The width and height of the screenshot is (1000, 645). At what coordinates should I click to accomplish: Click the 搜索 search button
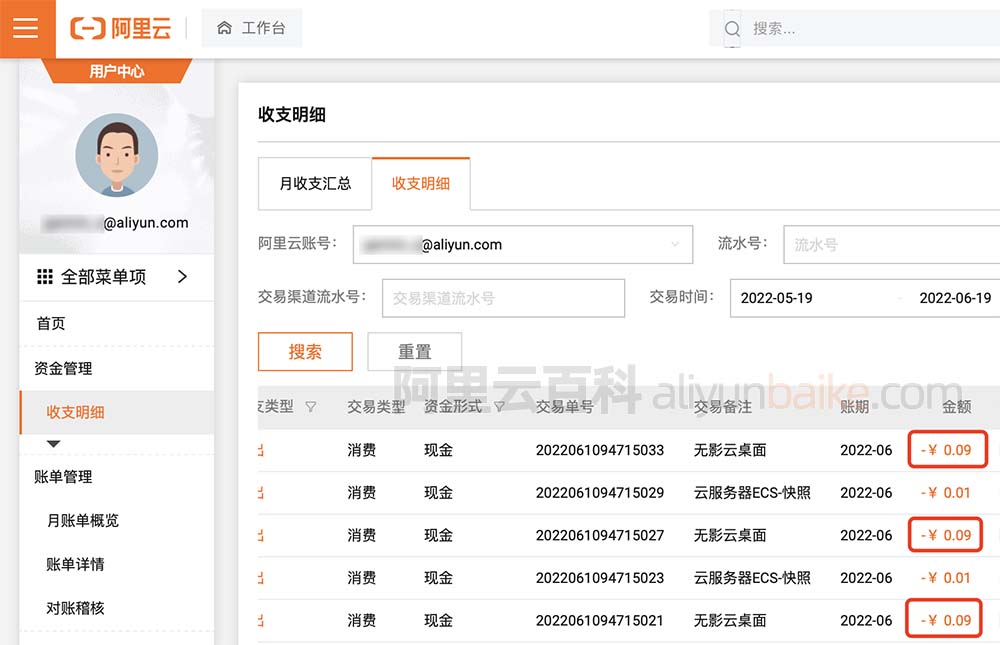coord(305,352)
